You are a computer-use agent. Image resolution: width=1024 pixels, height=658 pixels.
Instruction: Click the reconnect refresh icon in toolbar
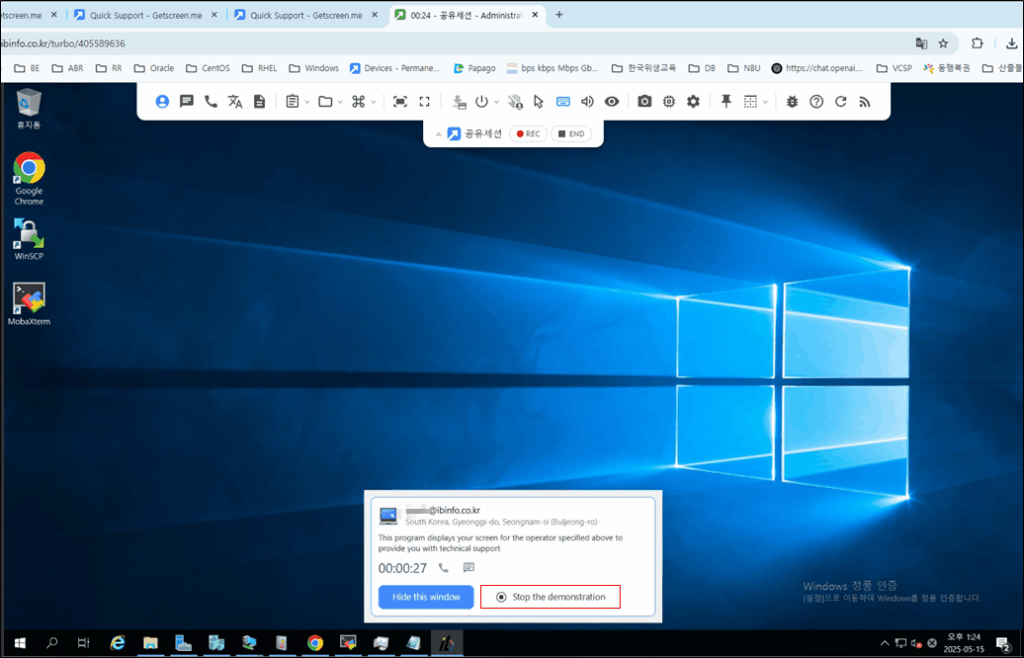[840, 101]
